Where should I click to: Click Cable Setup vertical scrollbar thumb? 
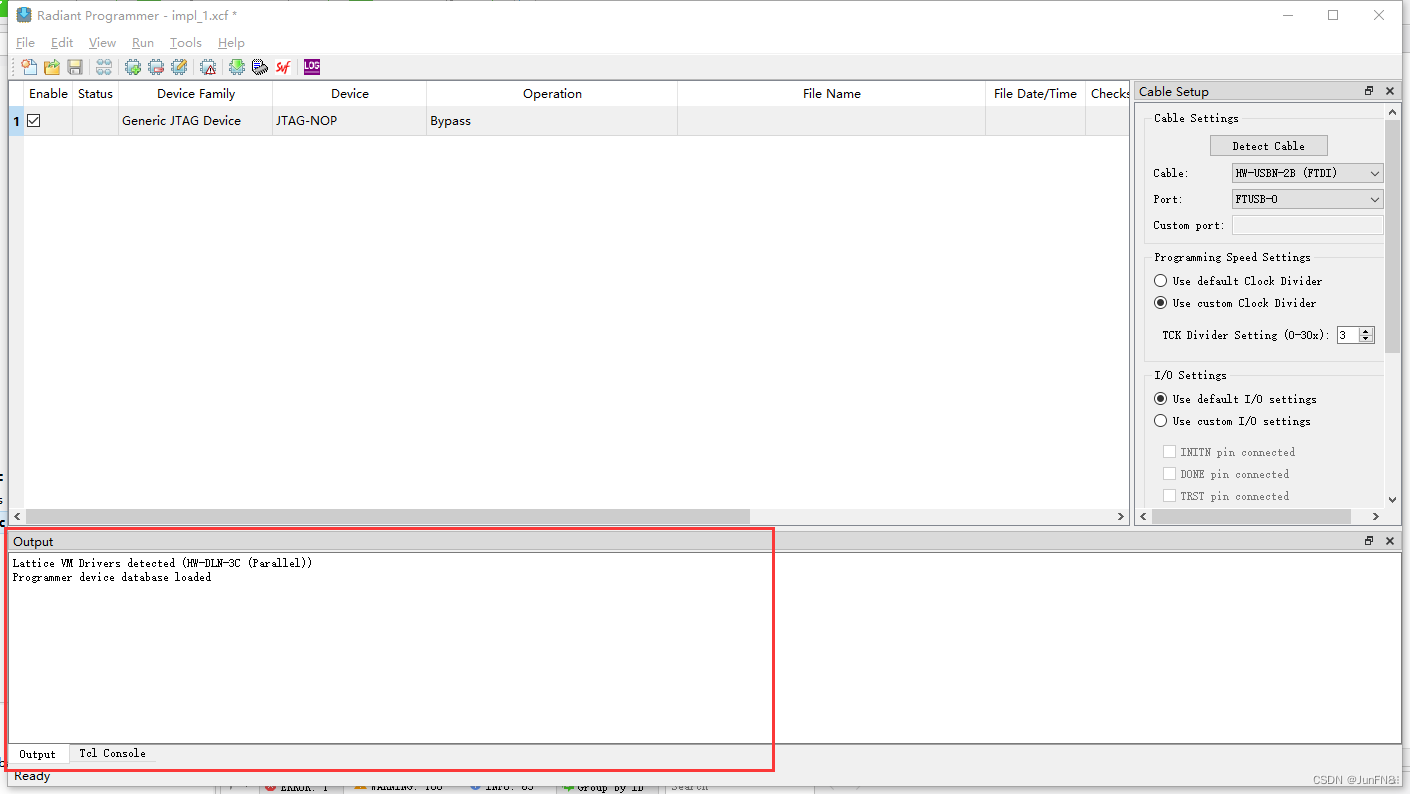(x=1392, y=236)
